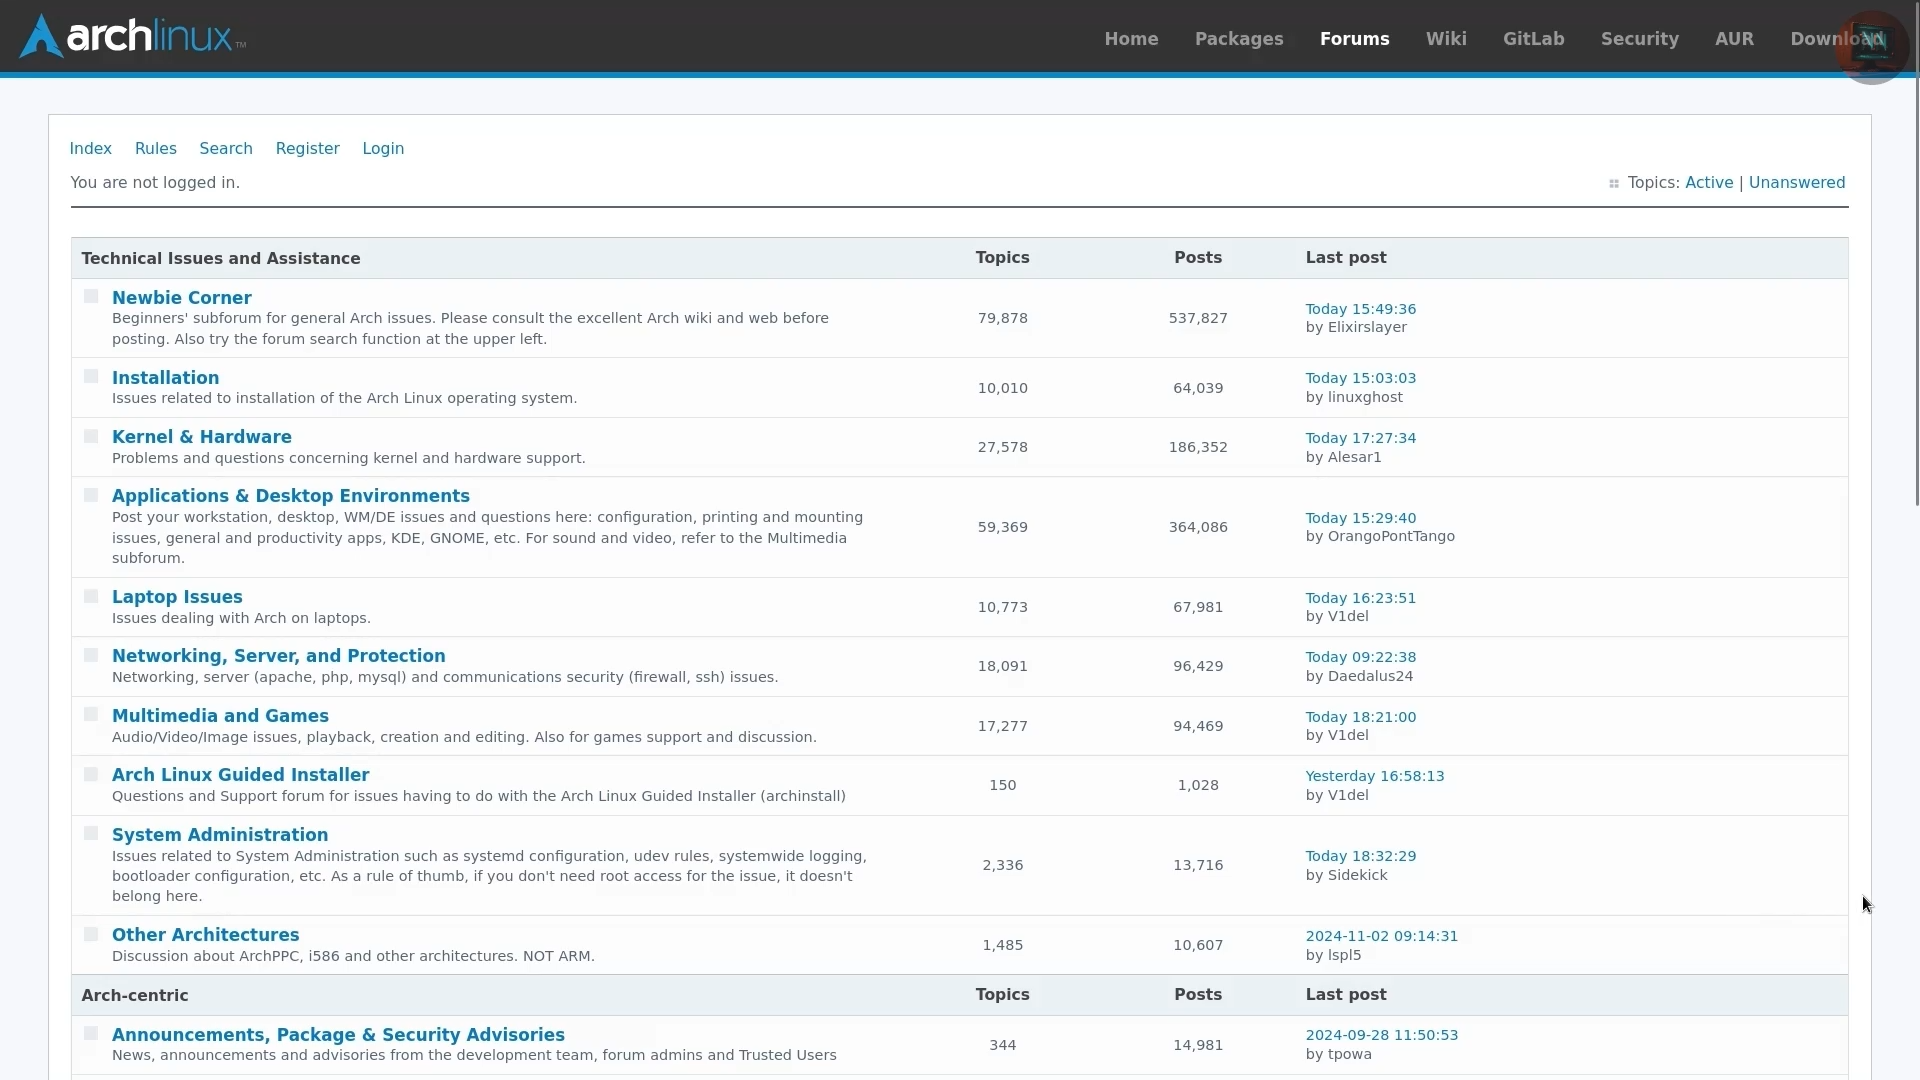Click the Newbie Corner forum status icon
This screenshot has height=1080, width=1920.
click(91, 297)
